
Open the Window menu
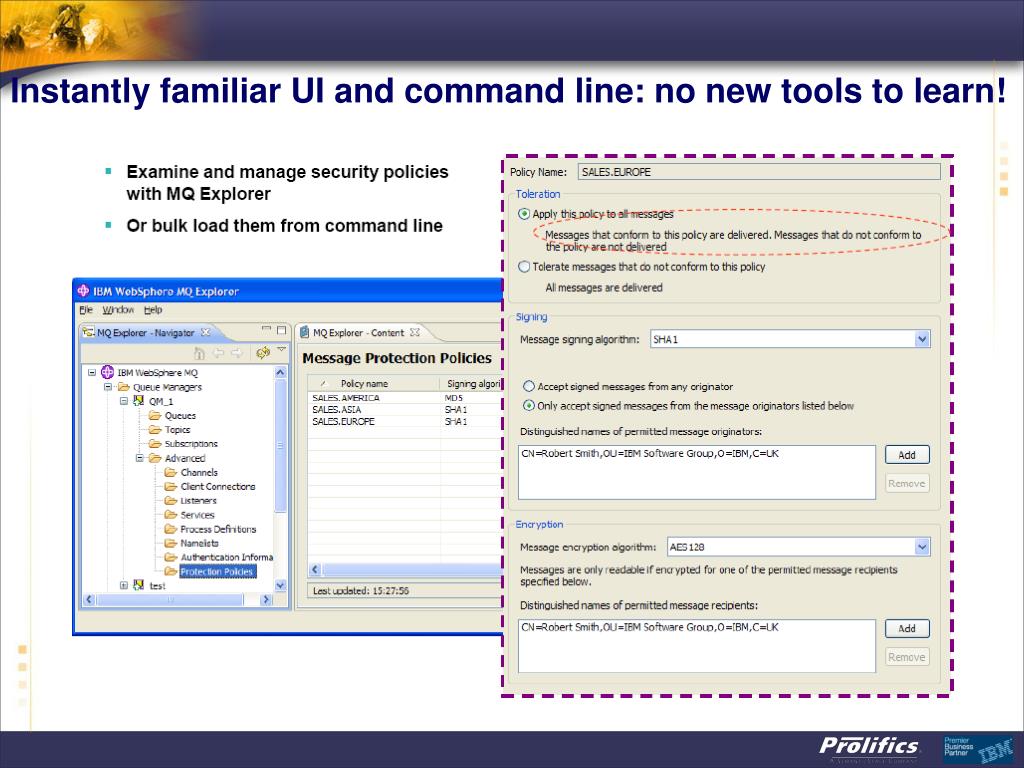(x=118, y=310)
